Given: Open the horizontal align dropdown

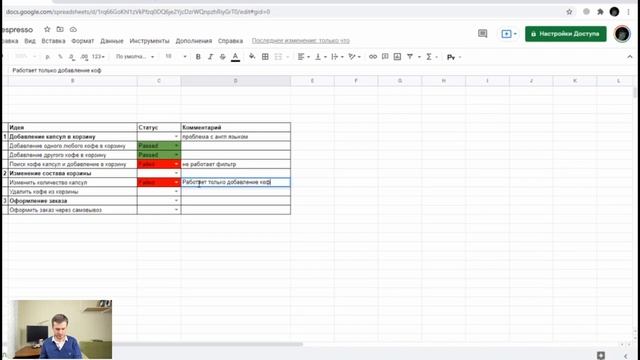Looking at the screenshot, I should coord(303,57).
